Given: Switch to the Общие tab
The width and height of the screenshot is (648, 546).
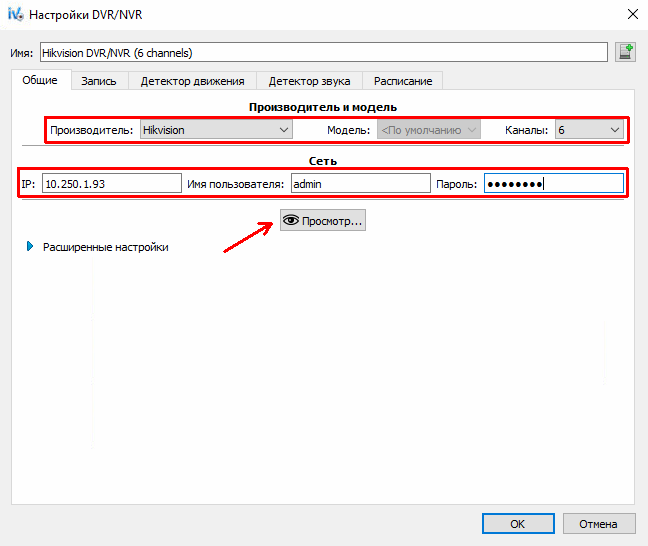Looking at the screenshot, I should pos(40,80).
